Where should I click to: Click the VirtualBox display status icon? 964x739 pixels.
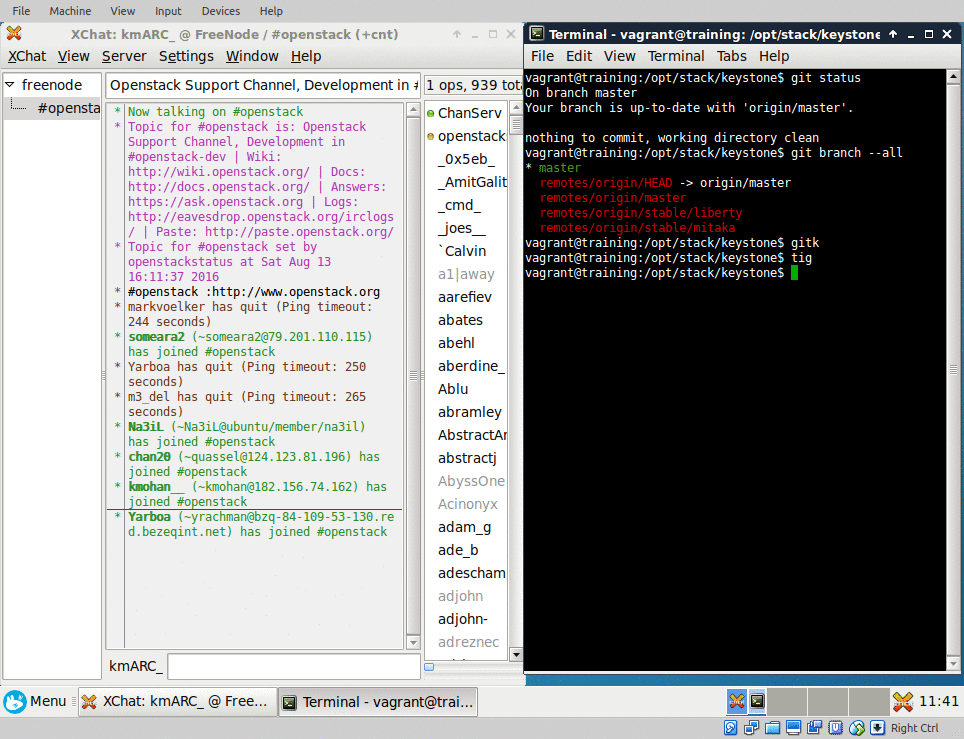pos(792,727)
